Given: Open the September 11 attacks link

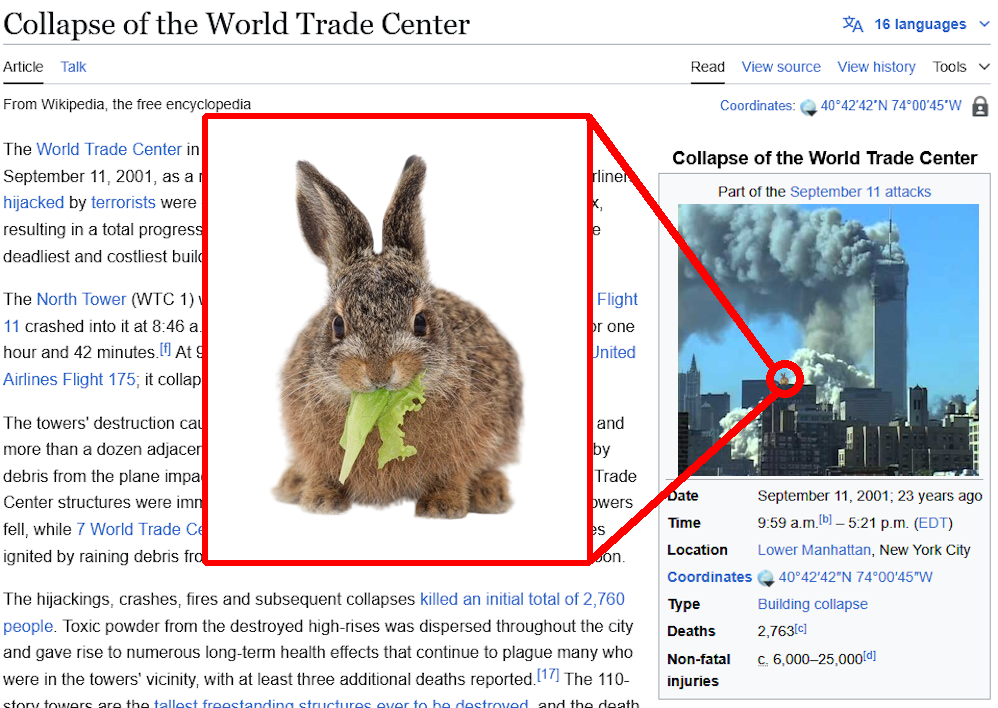Looking at the screenshot, I should (861, 192).
